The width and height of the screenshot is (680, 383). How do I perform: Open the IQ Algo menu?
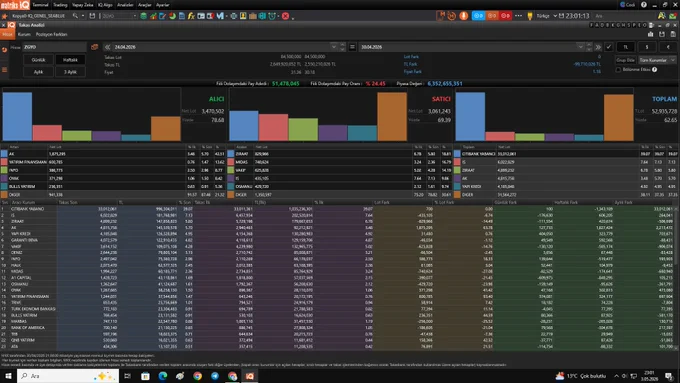point(105,5)
